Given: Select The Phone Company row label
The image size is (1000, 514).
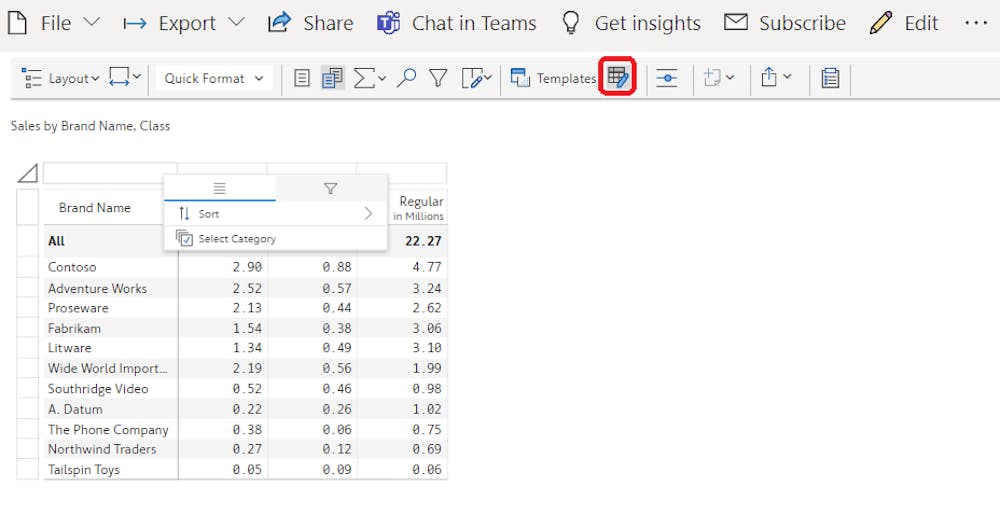Looking at the screenshot, I should point(108,430).
